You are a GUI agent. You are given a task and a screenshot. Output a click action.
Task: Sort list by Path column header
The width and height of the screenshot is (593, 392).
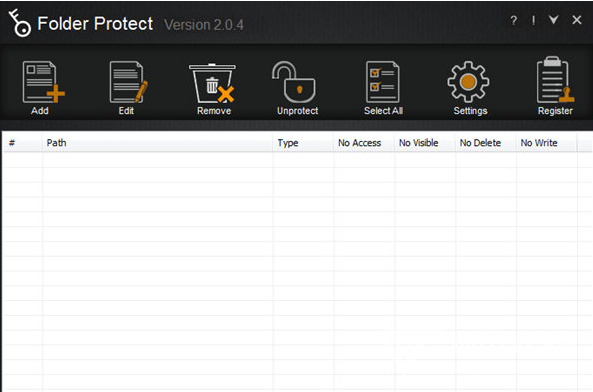tap(157, 143)
